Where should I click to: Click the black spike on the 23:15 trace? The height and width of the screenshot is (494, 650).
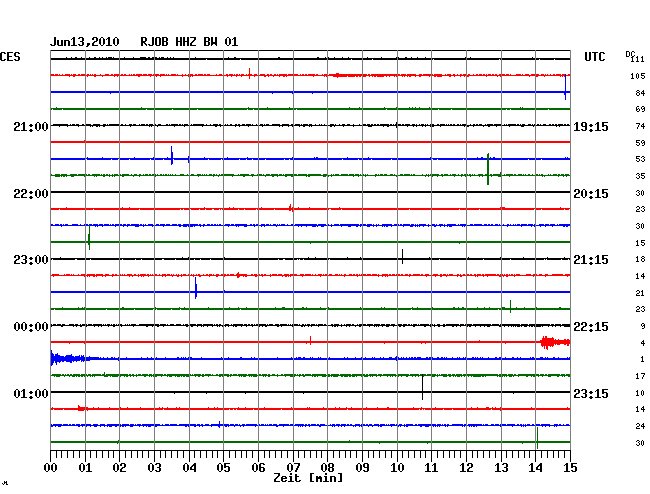click(422, 387)
